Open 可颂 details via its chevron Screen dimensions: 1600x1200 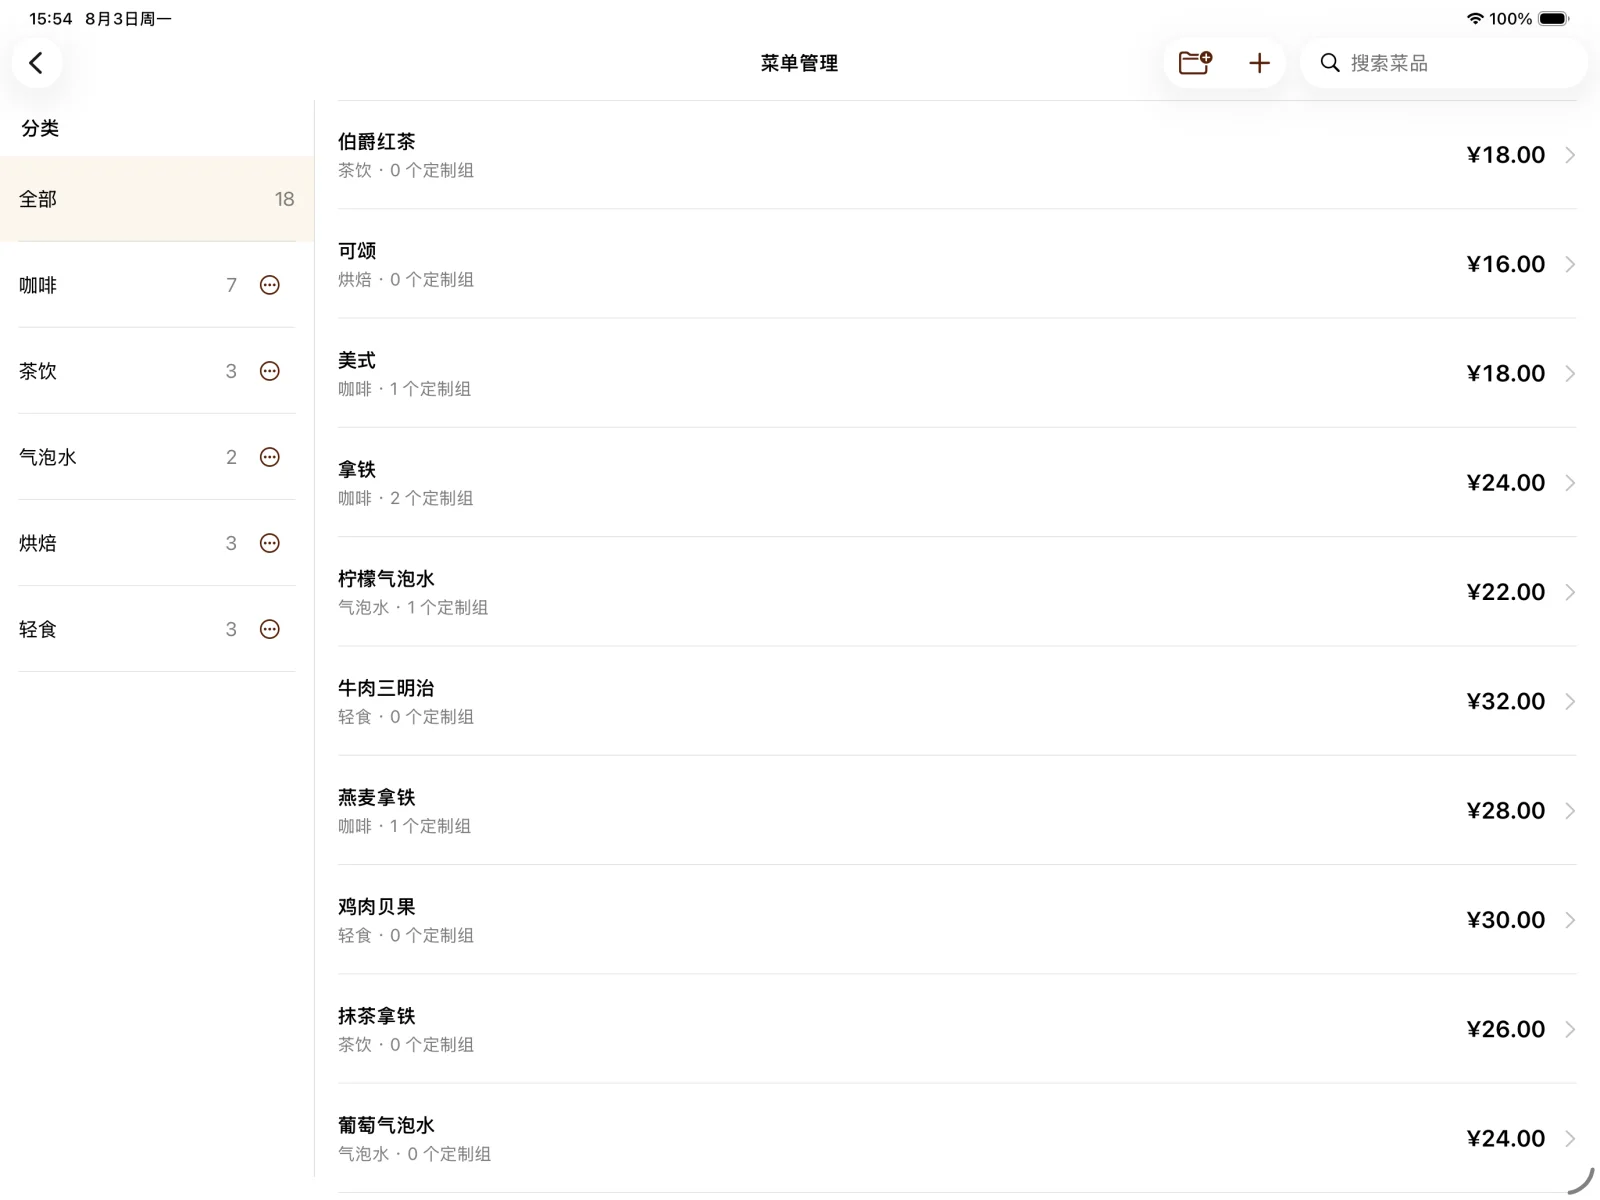[x=1570, y=264]
